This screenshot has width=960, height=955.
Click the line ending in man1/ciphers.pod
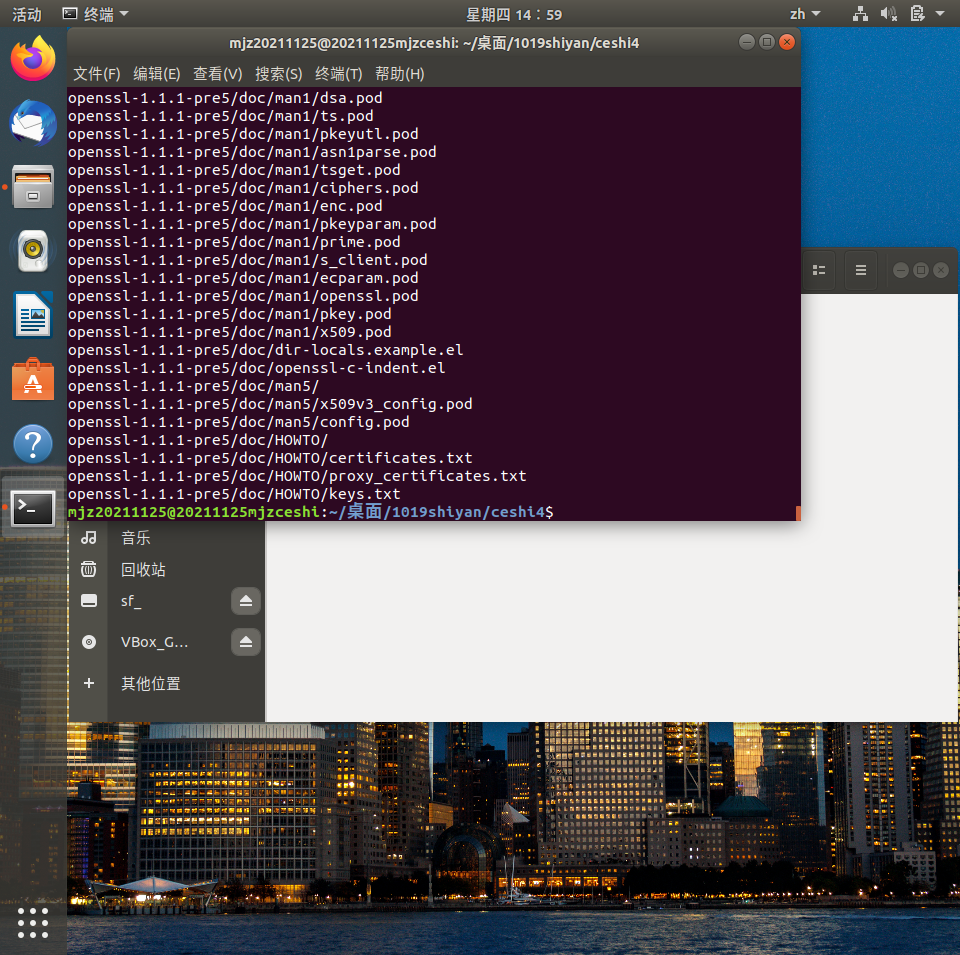pos(243,188)
